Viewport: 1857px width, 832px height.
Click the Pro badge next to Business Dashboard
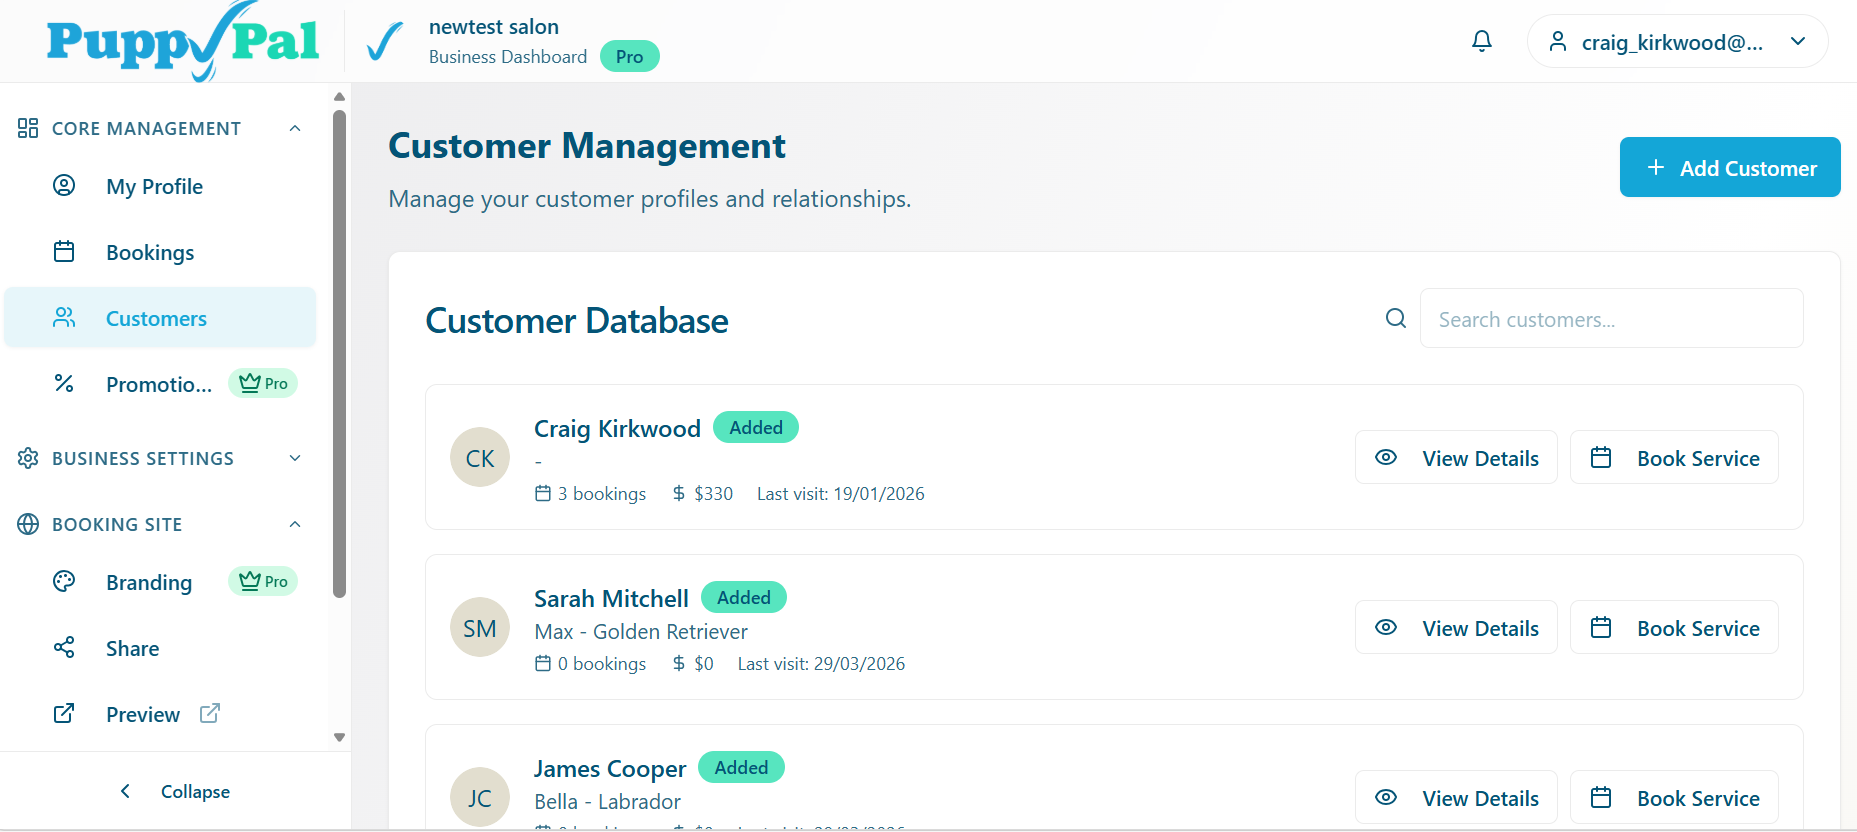coord(629,57)
